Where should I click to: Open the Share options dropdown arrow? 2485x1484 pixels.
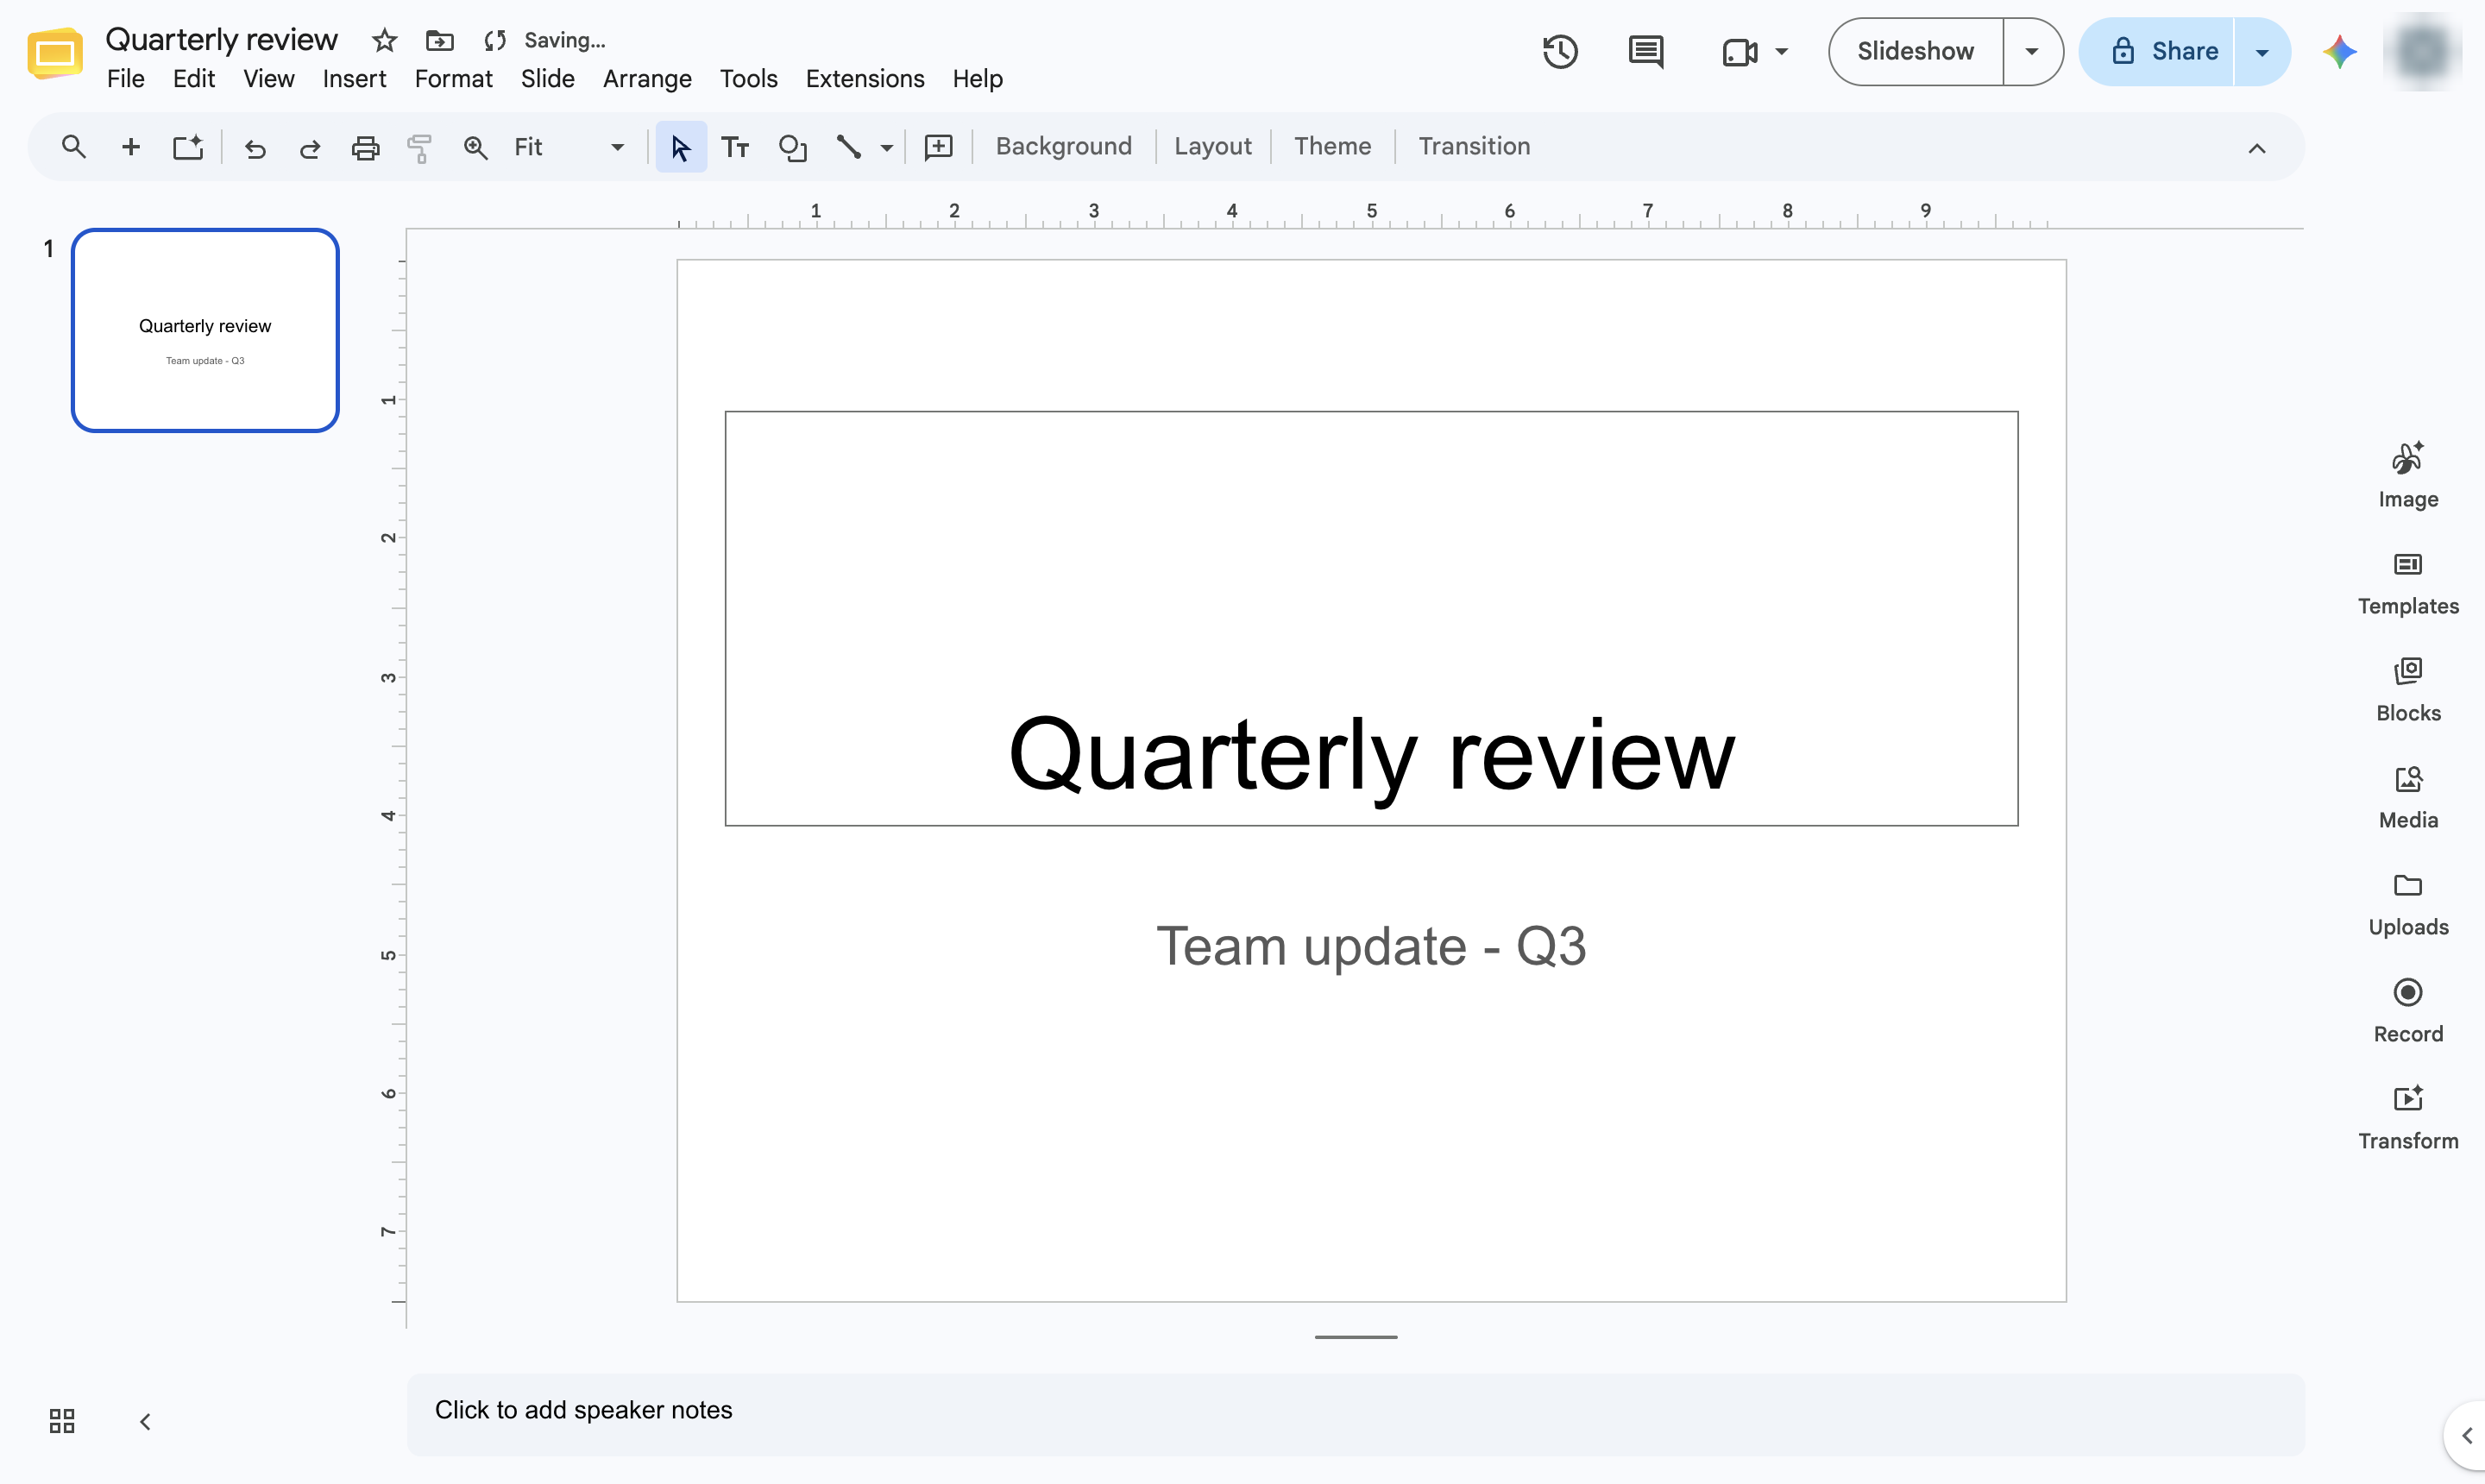point(2261,51)
